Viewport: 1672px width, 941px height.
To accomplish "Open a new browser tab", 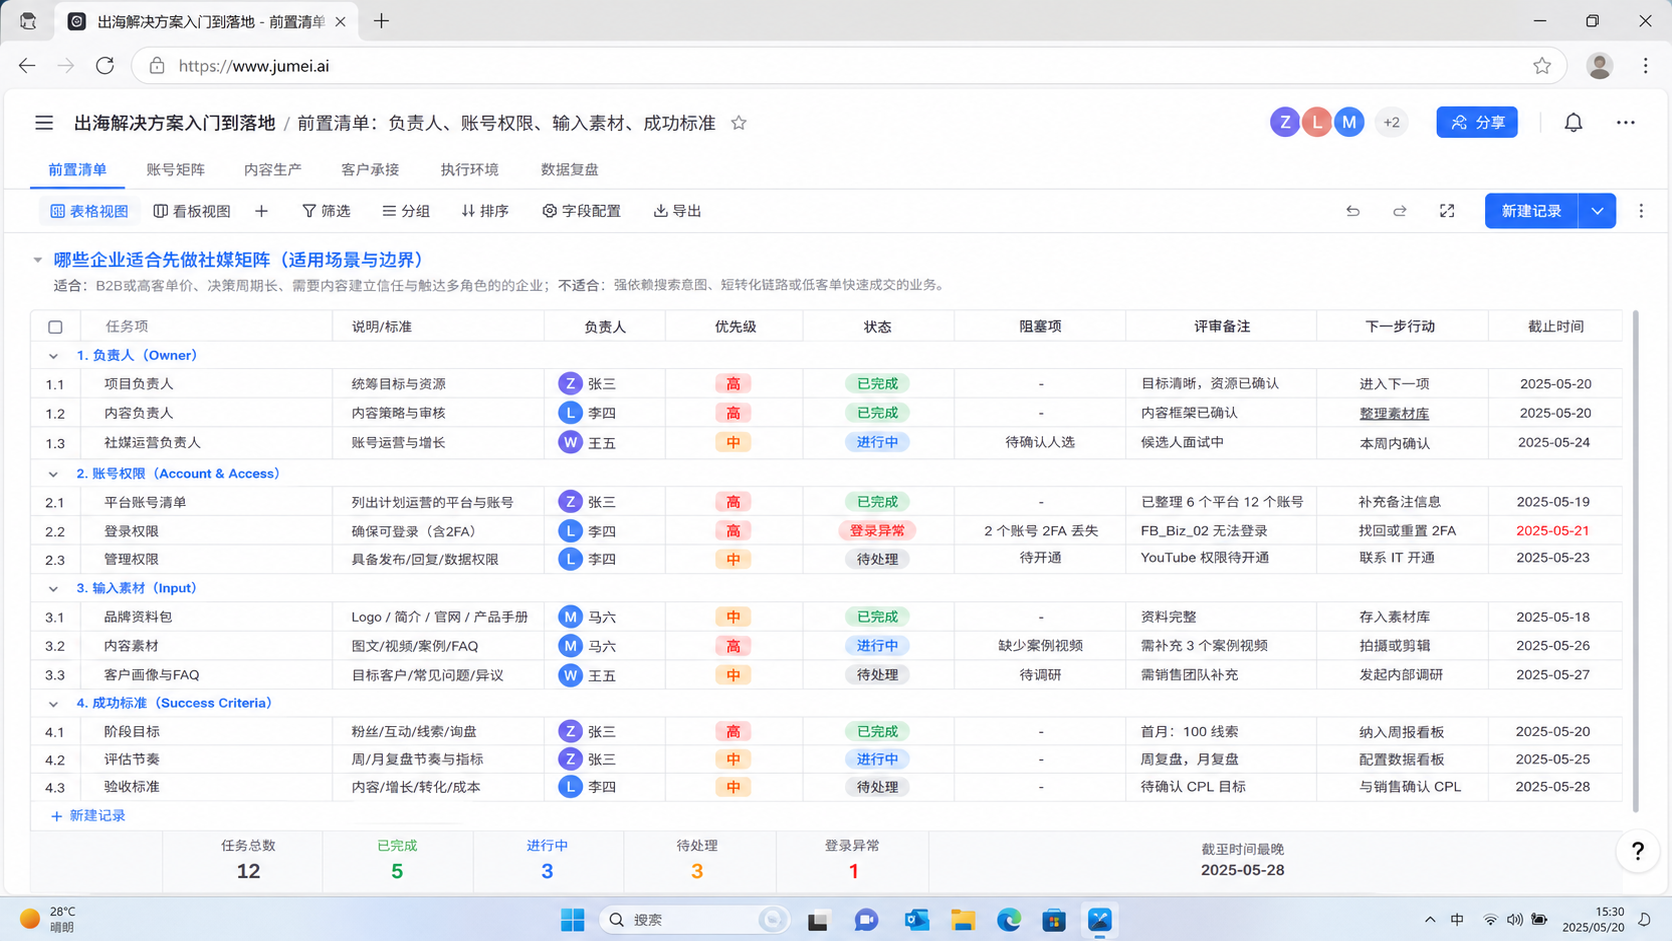I will point(381,21).
